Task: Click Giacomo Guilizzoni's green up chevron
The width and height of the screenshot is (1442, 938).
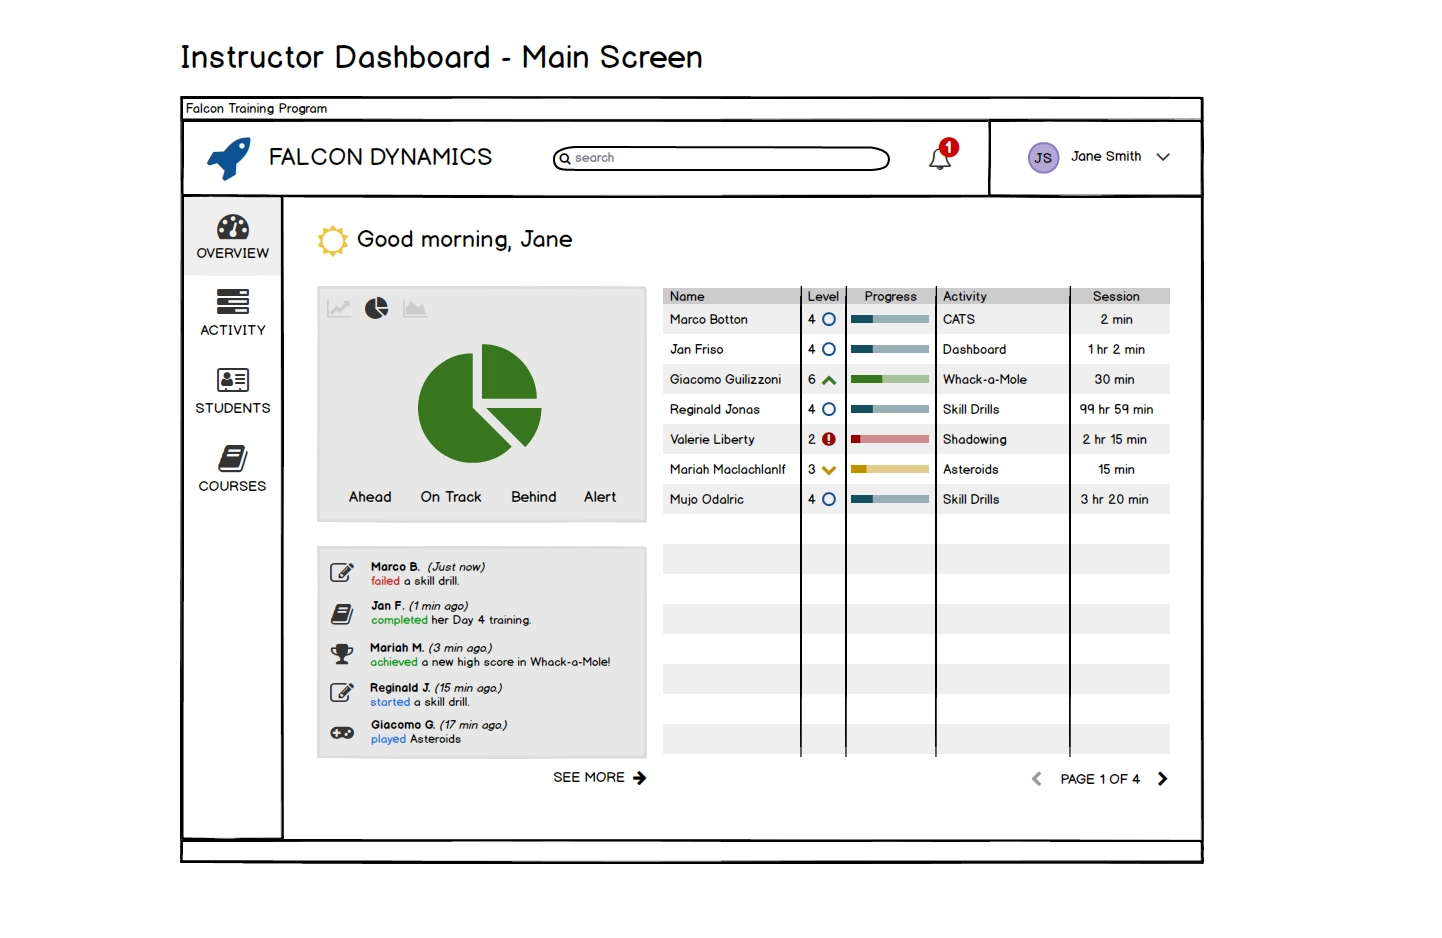Action: (x=829, y=380)
